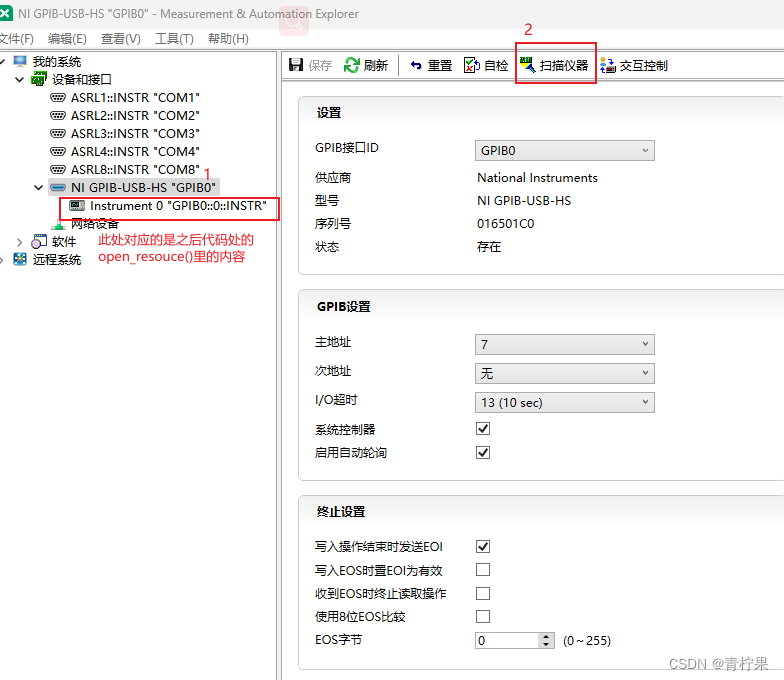Click the Refresh (刷新) toolbar icon

(352, 65)
